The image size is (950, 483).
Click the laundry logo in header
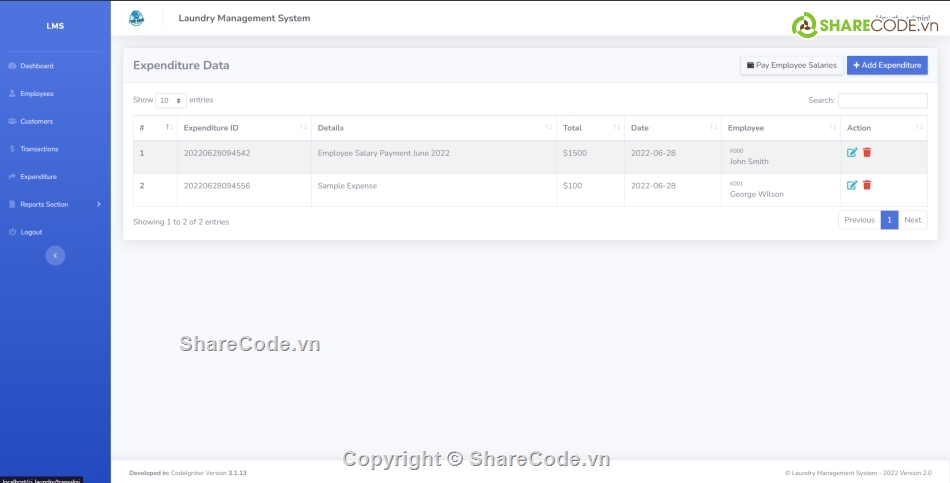point(136,18)
